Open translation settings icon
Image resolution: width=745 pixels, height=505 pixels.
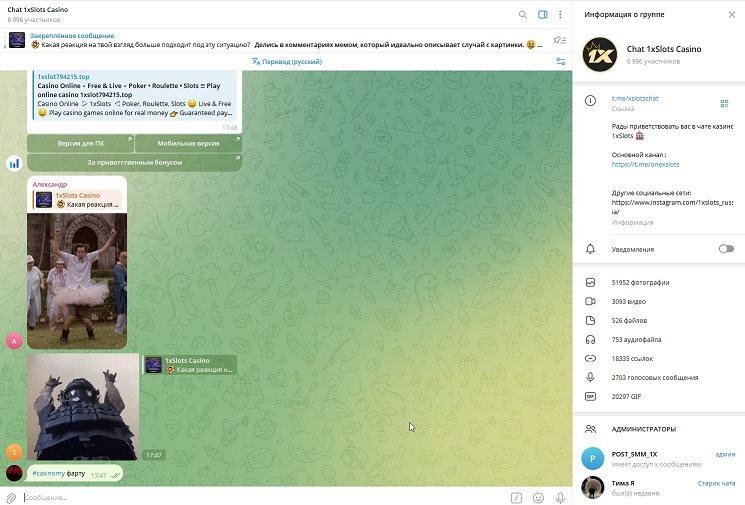[561, 62]
